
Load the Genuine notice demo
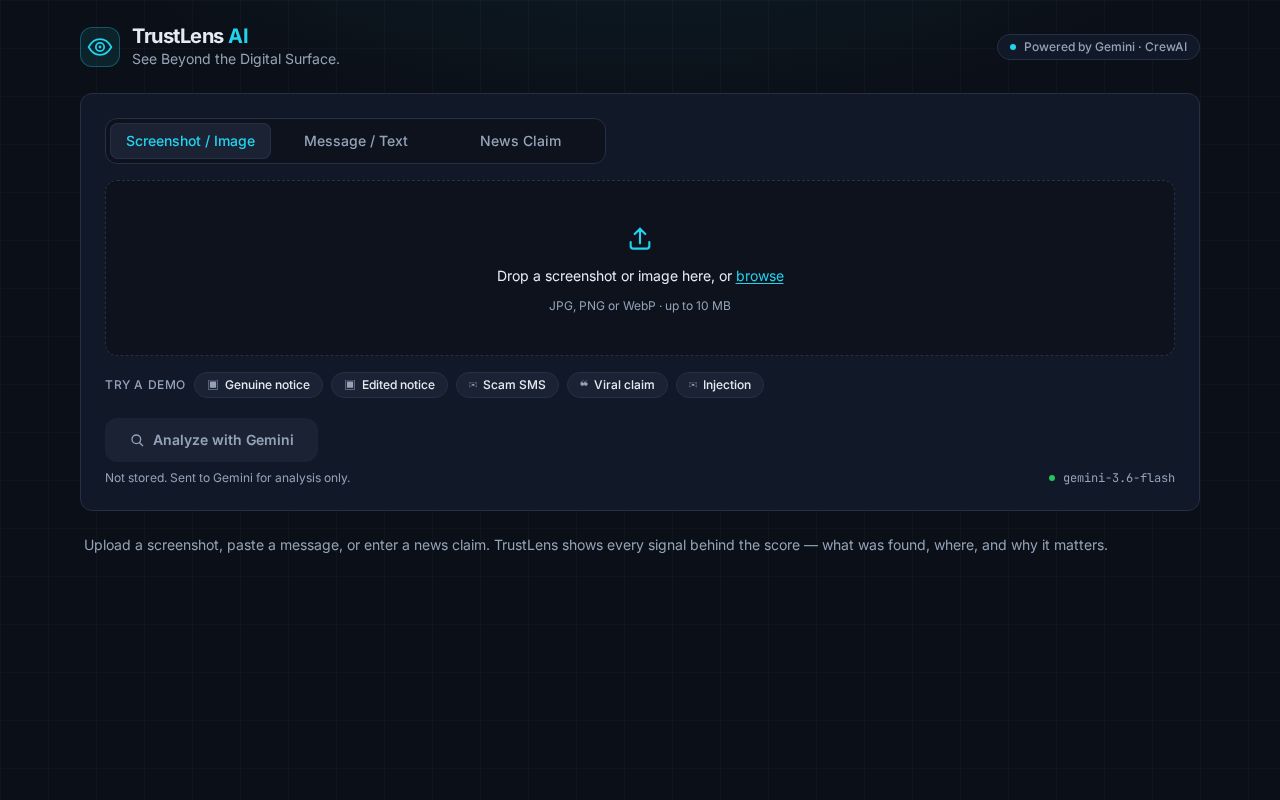tap(259, 385)
